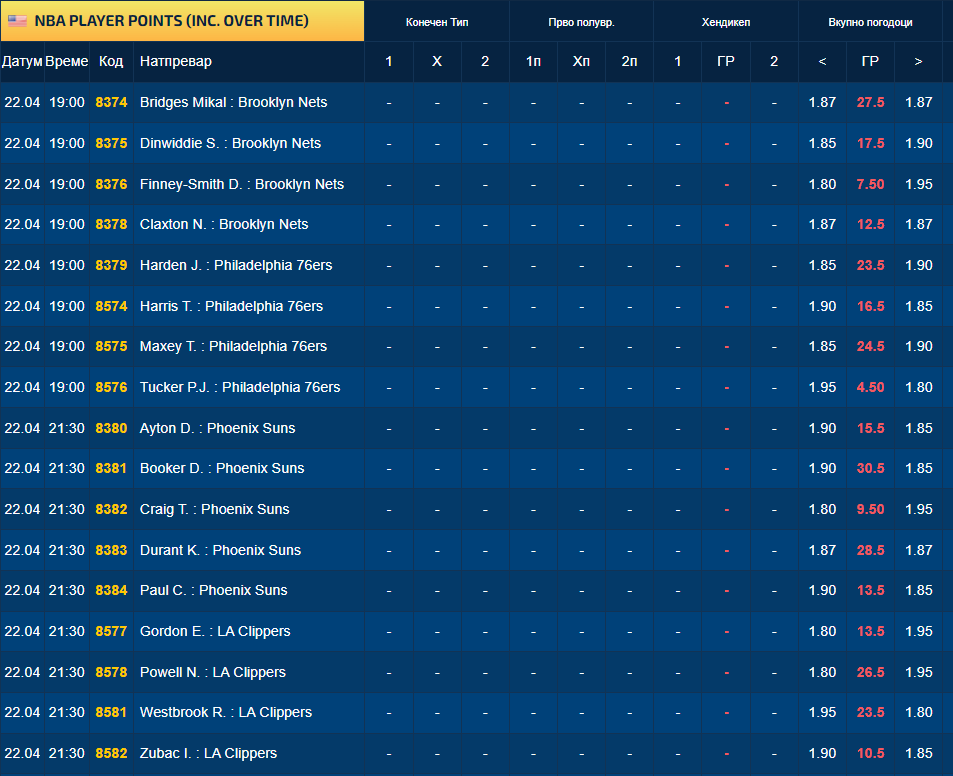Viewport: 953px width, 776px height.
Task: Bet under 1.87 for Claxton N.
Action: 822,224
